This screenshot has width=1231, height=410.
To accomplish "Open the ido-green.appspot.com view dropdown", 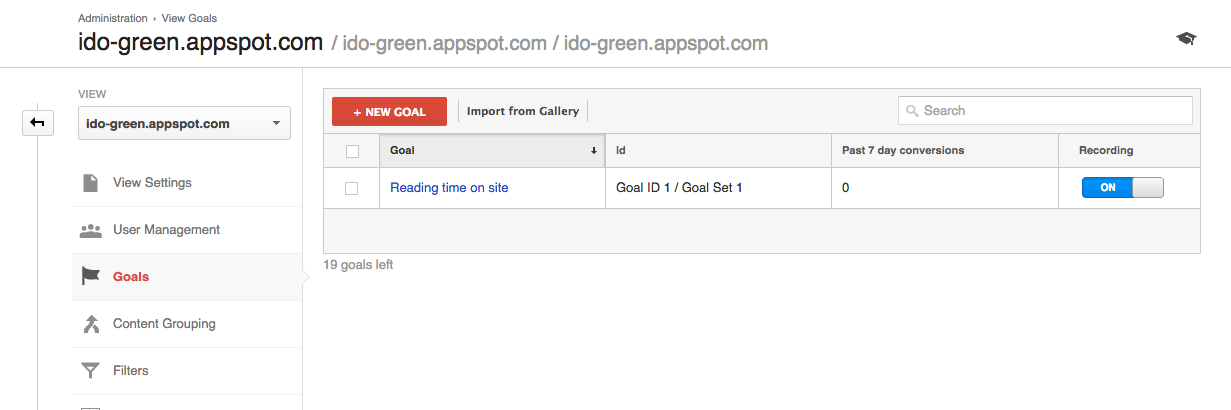I will pos(184,124).
